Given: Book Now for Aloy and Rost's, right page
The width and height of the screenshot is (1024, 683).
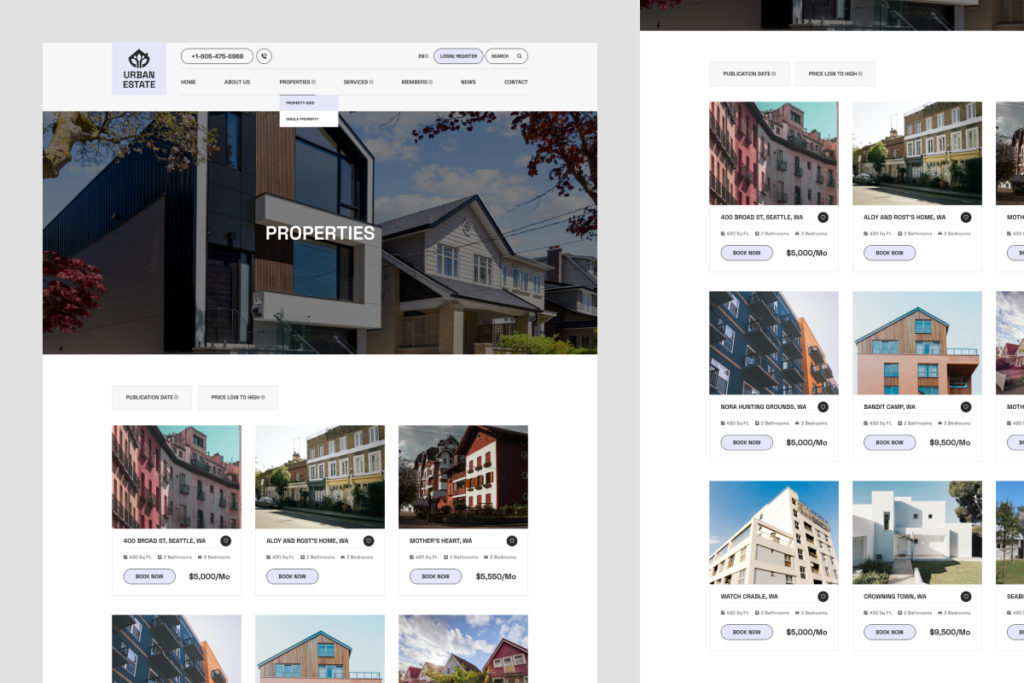Looking at the screenshot, I should 889,253.
